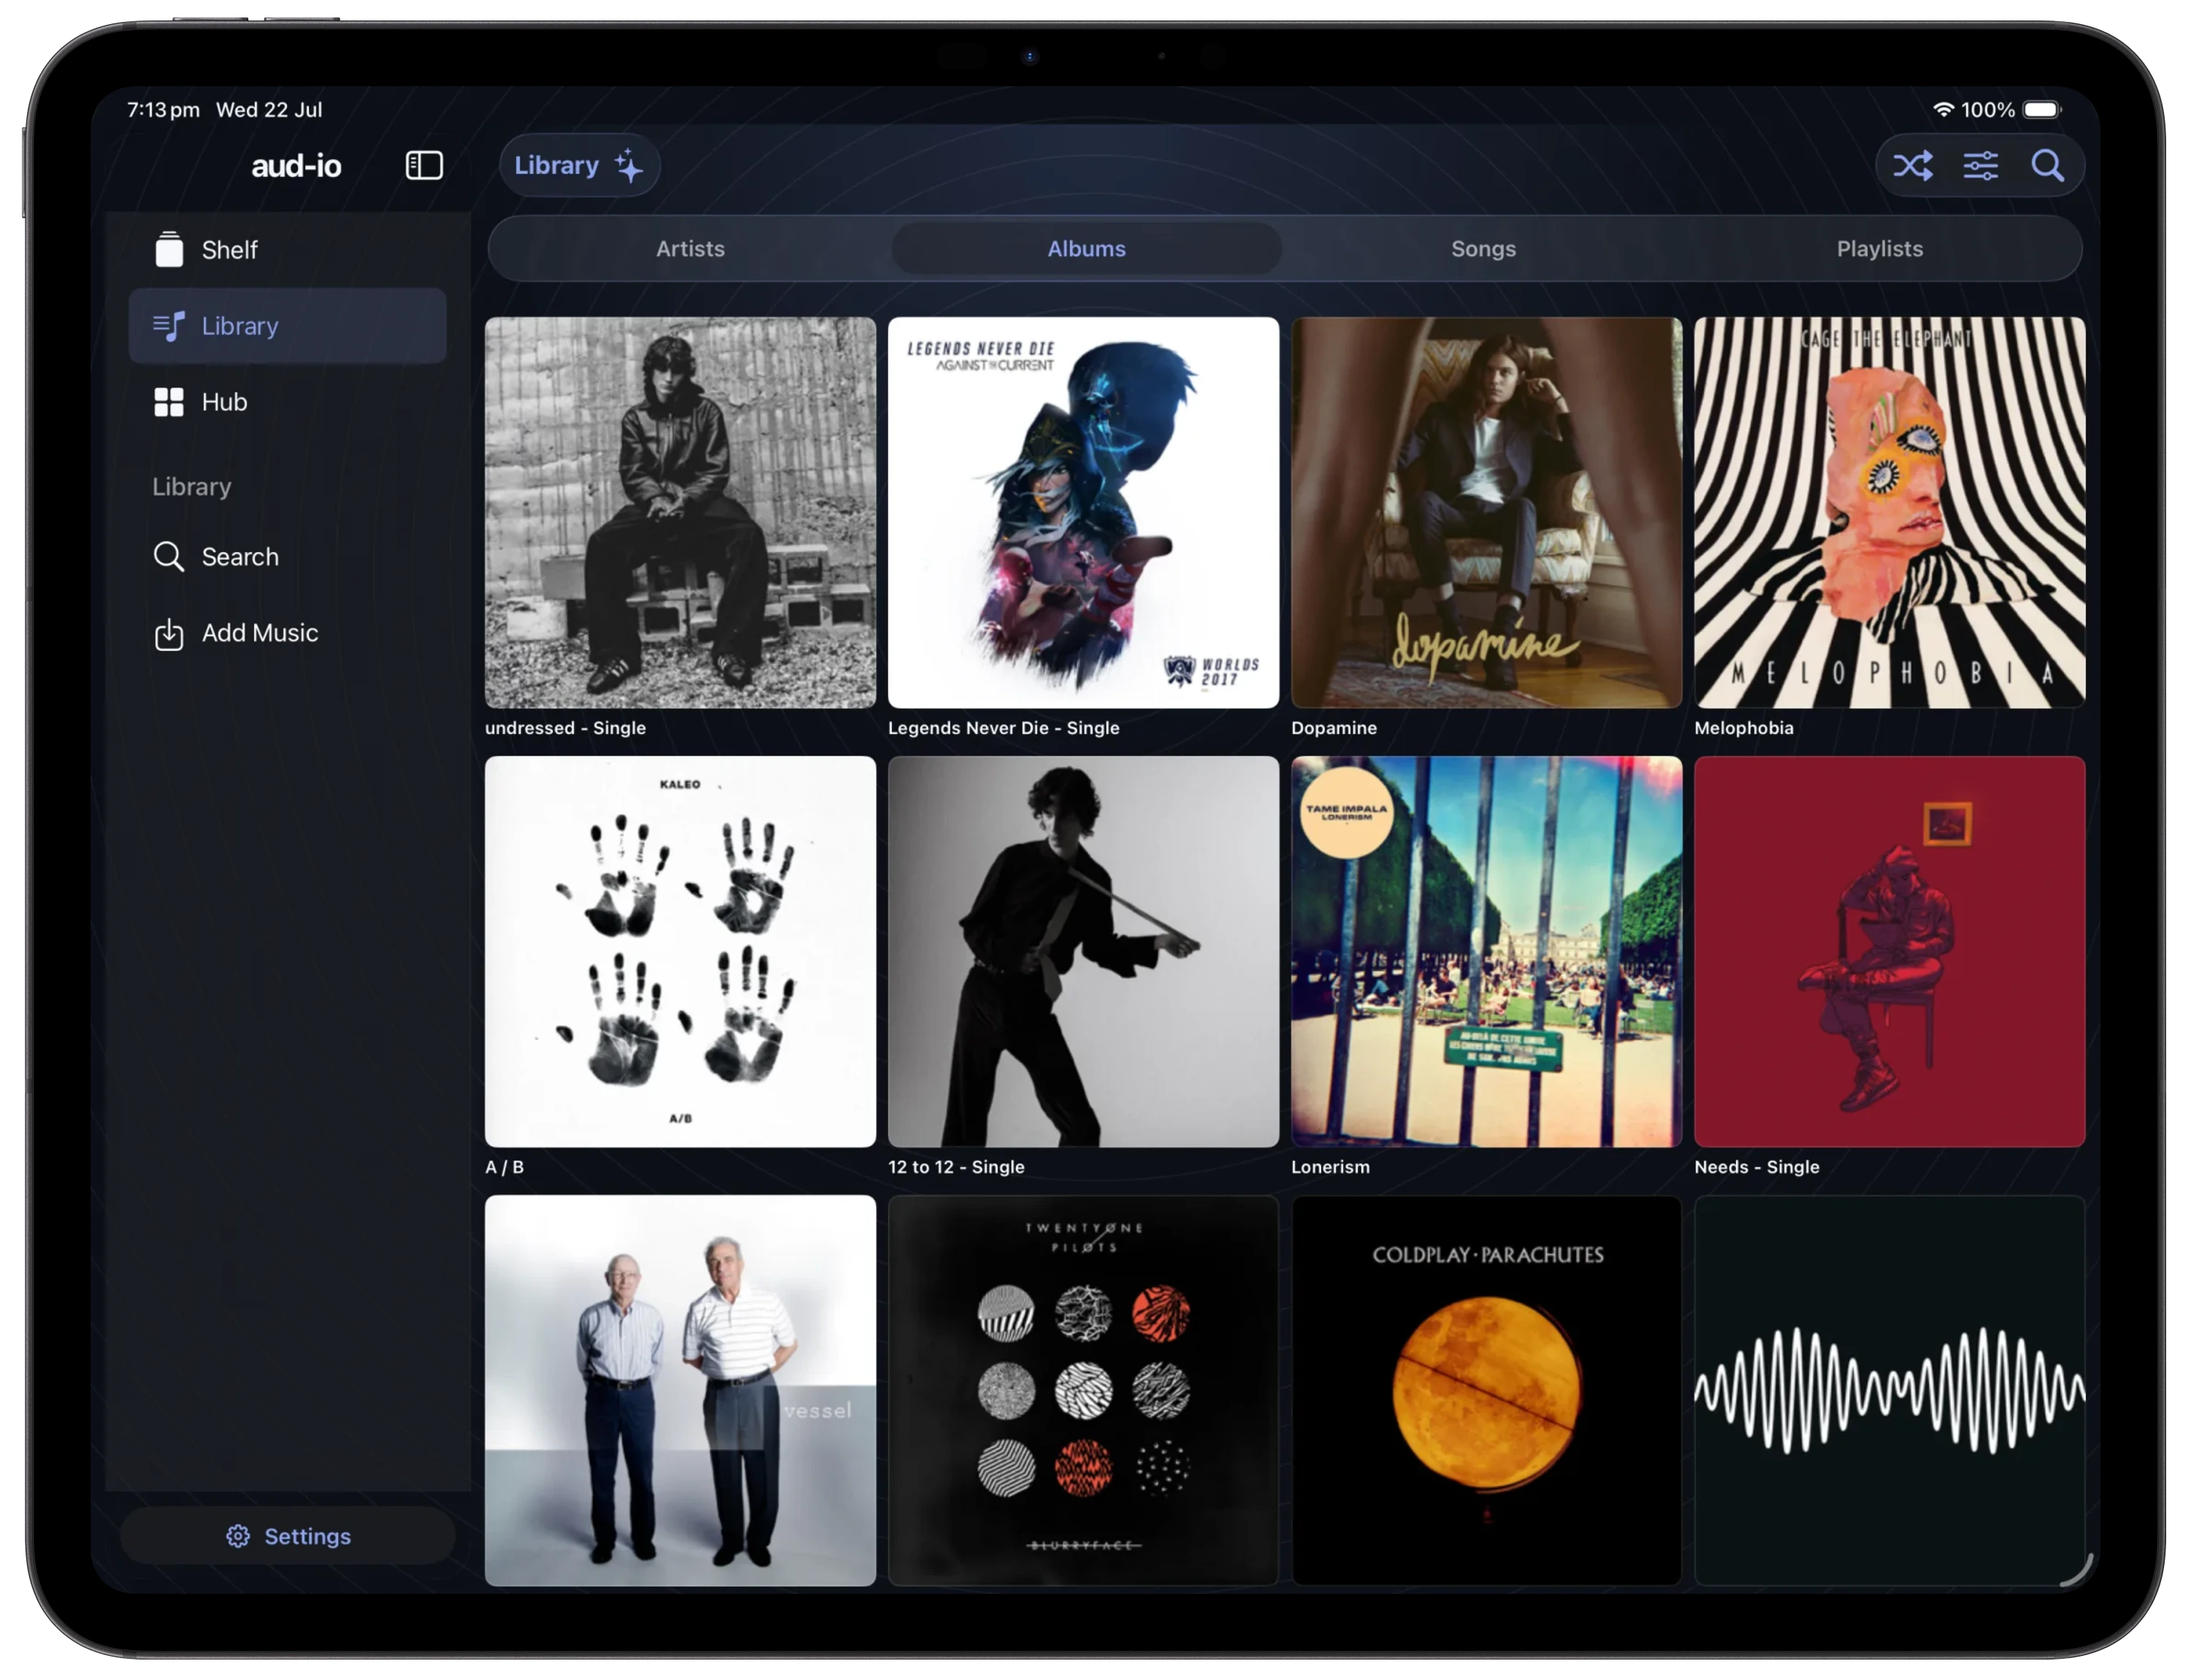Open Hub from the sidebar
This screenshot has height=1680, width=2191.
[x=287, y=402]
